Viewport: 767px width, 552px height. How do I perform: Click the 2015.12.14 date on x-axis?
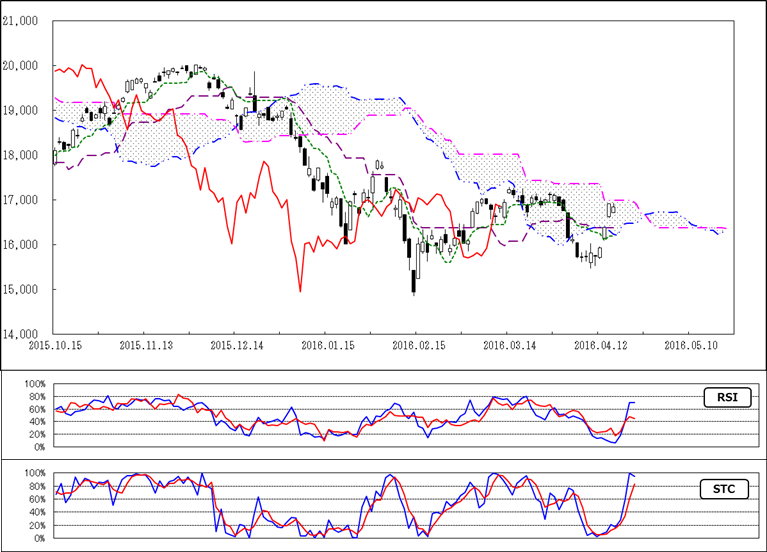tap(235, 345)
